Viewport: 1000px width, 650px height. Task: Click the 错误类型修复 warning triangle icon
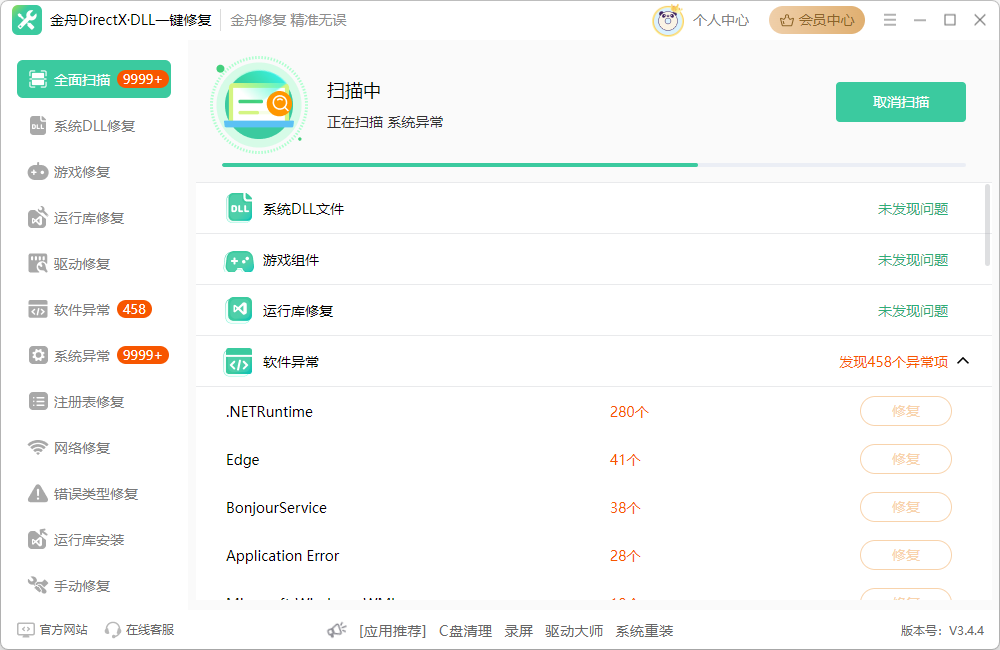point(38,494)
